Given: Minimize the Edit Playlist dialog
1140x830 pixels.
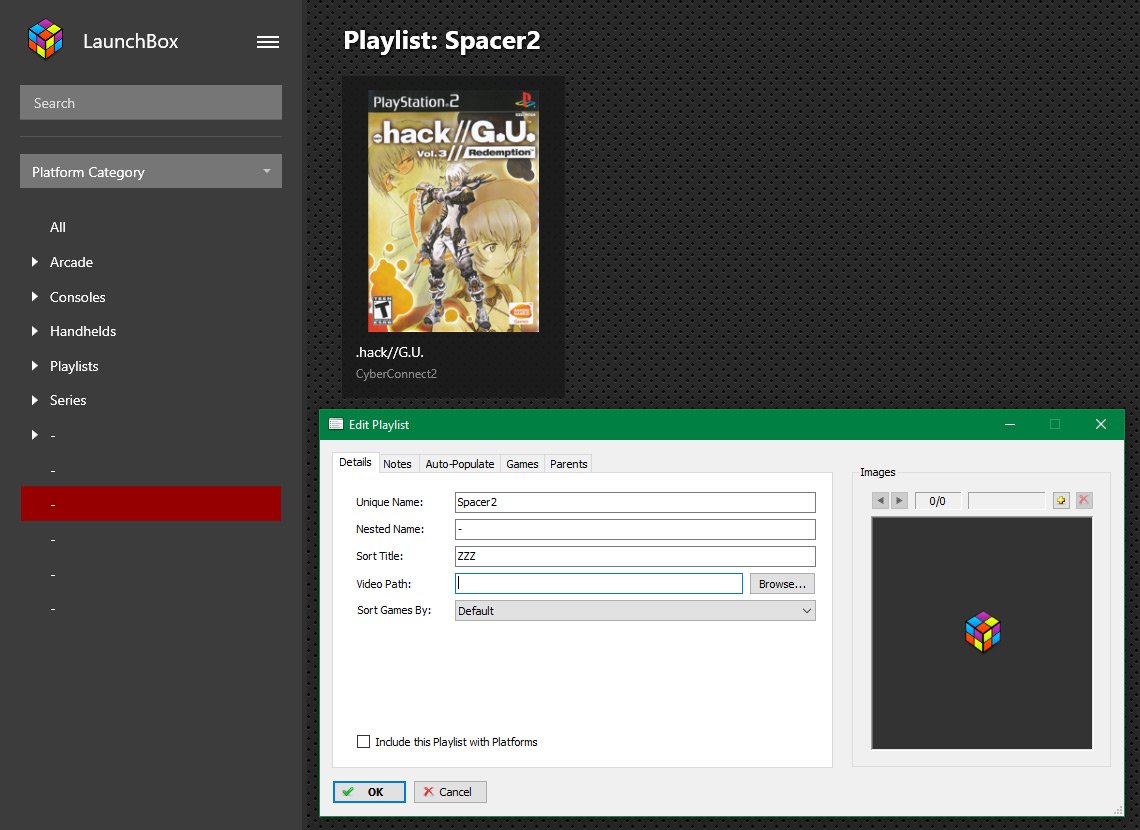Looking at the screenshot, I should [x=1010, y=424].
